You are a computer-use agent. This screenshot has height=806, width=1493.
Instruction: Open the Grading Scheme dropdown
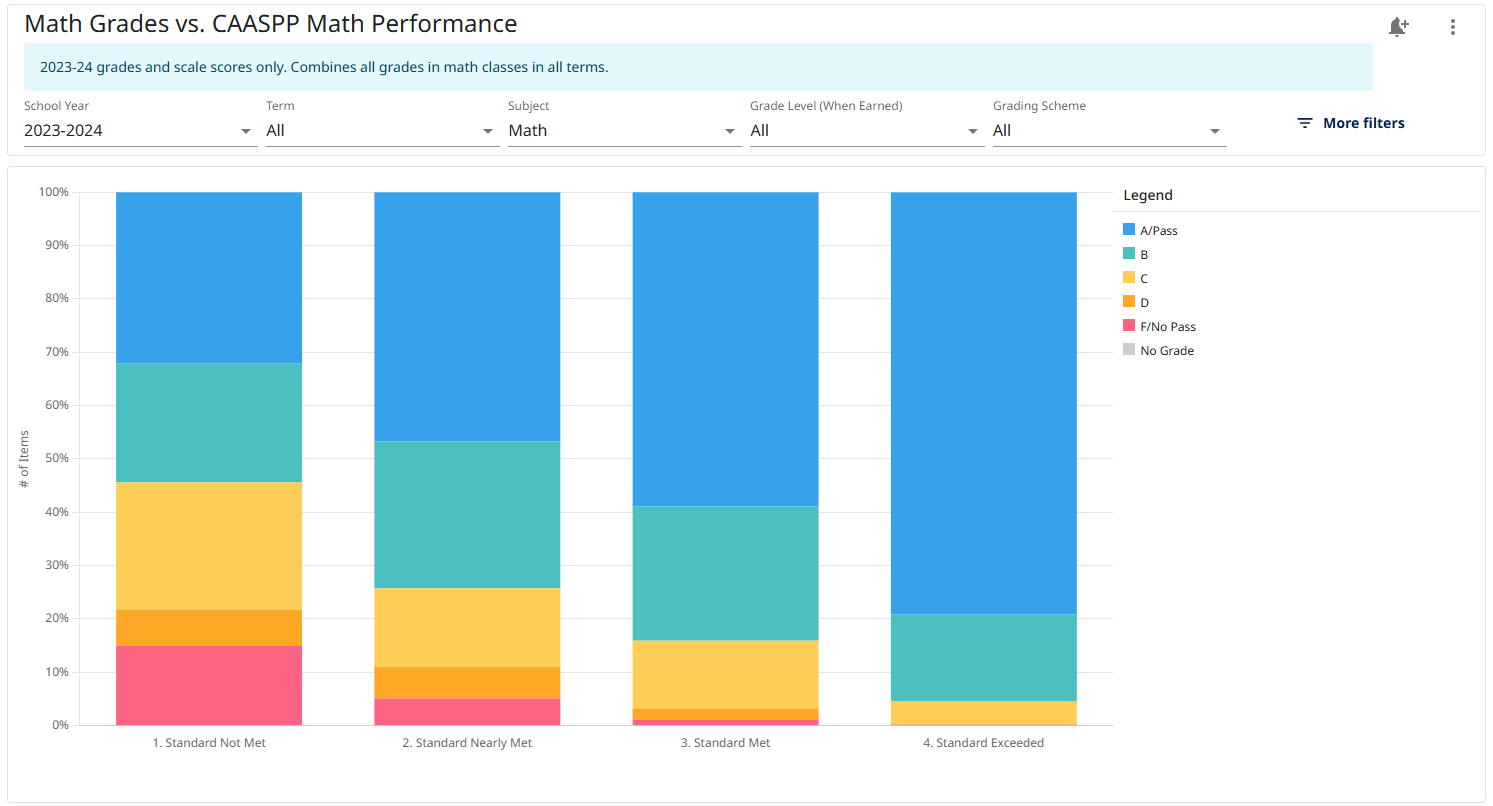click(1100, 130)
